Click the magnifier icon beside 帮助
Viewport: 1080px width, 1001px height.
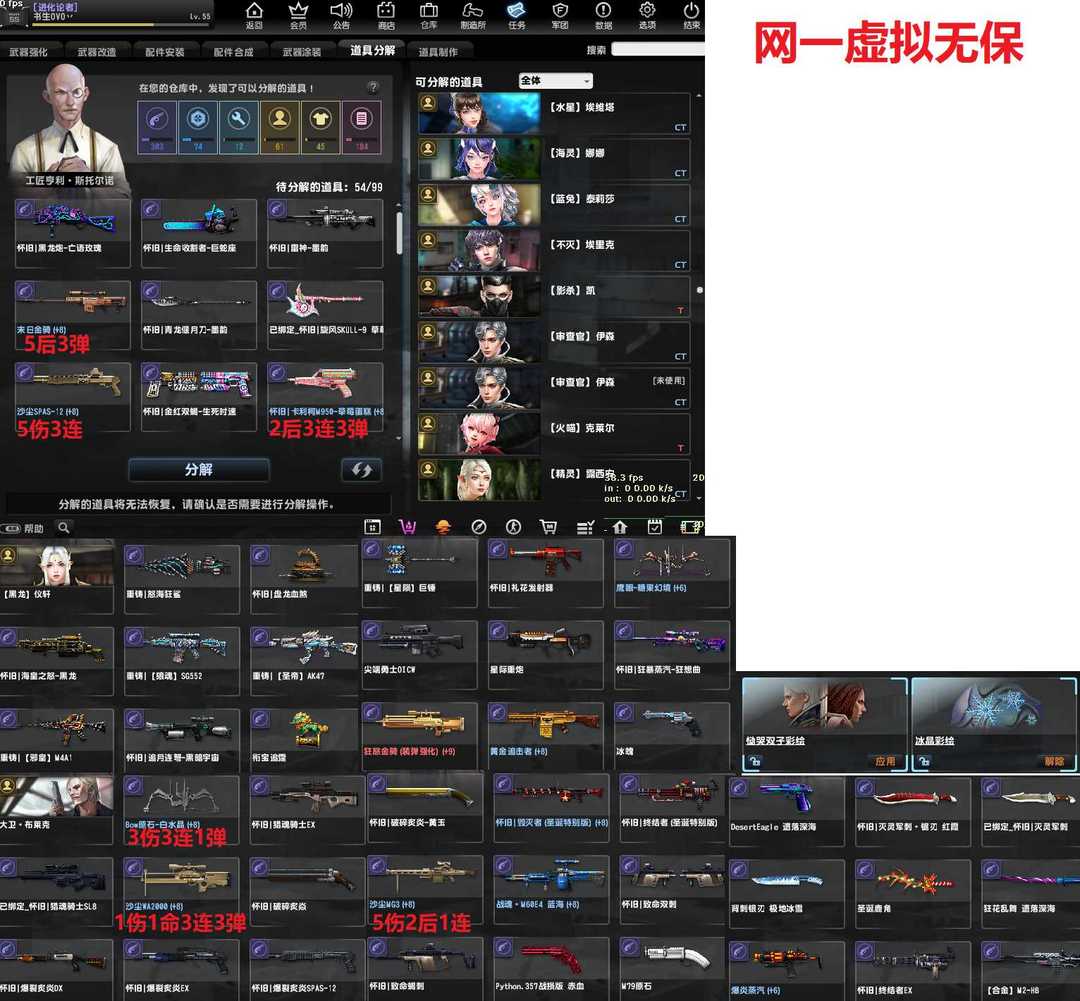tap(64, 528)
